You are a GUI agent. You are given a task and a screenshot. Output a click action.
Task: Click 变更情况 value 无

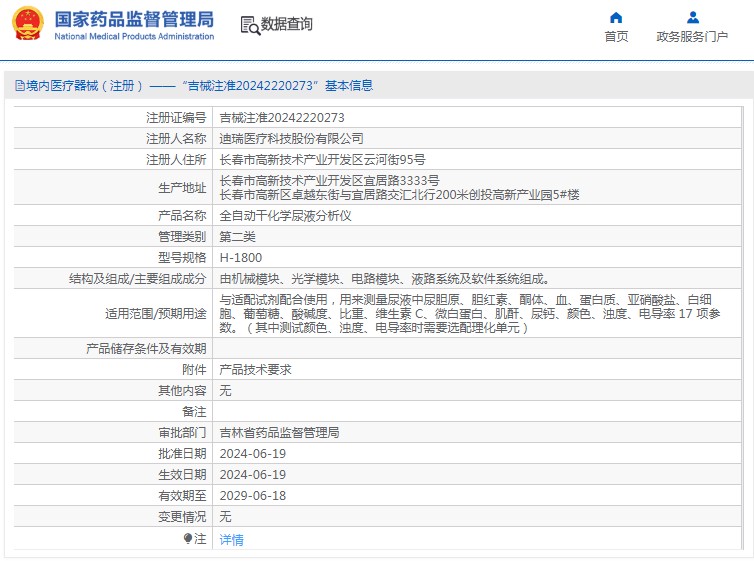[225, 517]
